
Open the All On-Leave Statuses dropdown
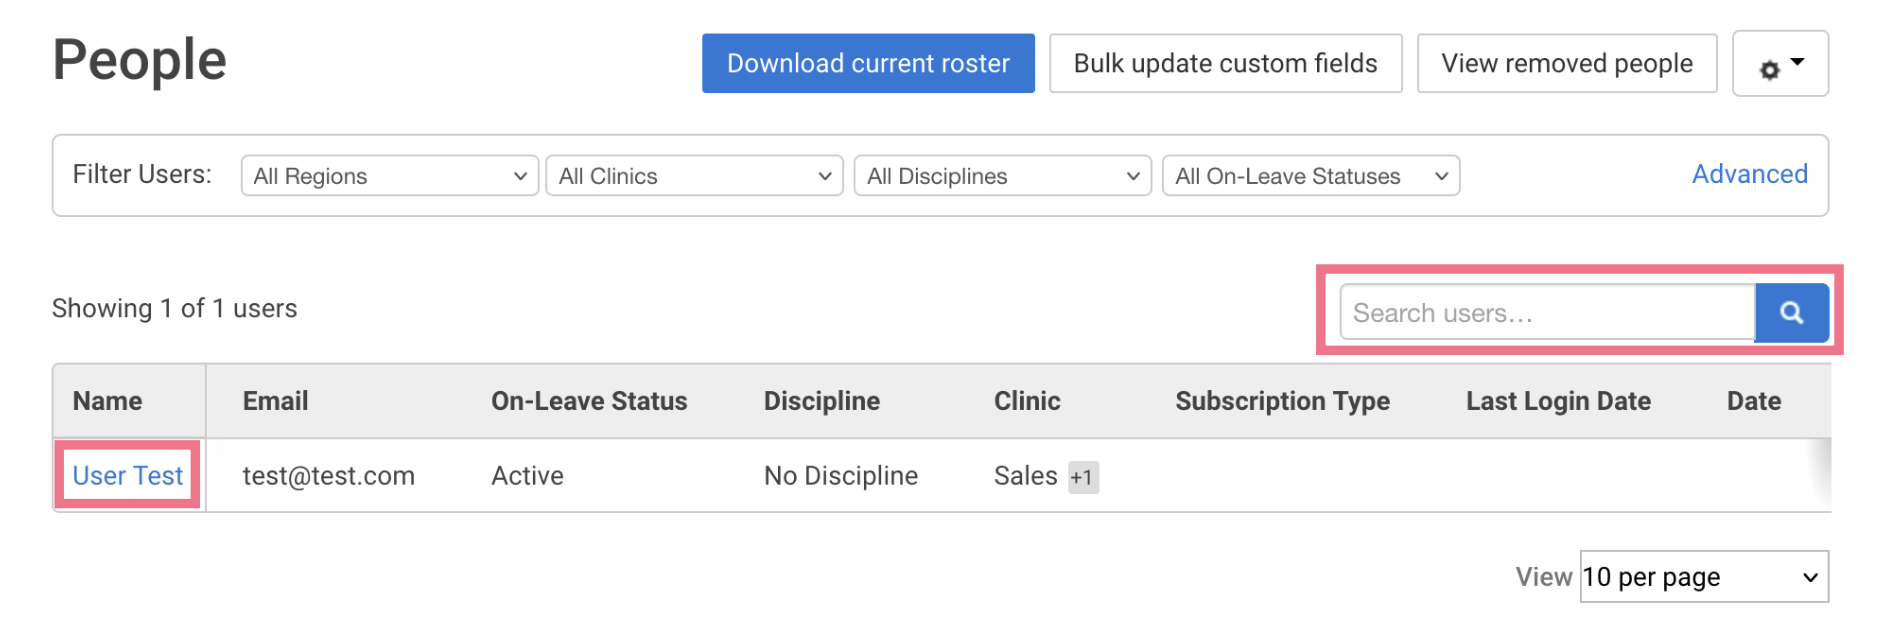(x=1311, y=176)
